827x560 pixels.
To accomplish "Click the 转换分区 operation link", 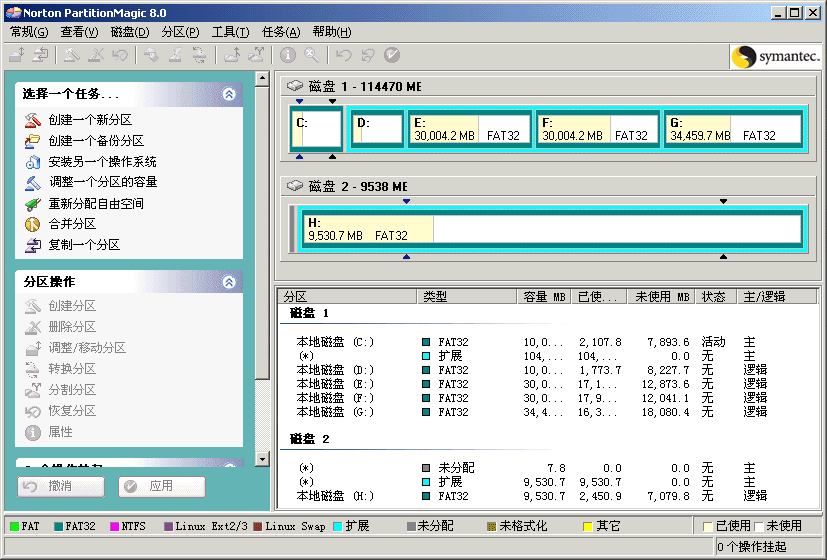I will 72,369.
